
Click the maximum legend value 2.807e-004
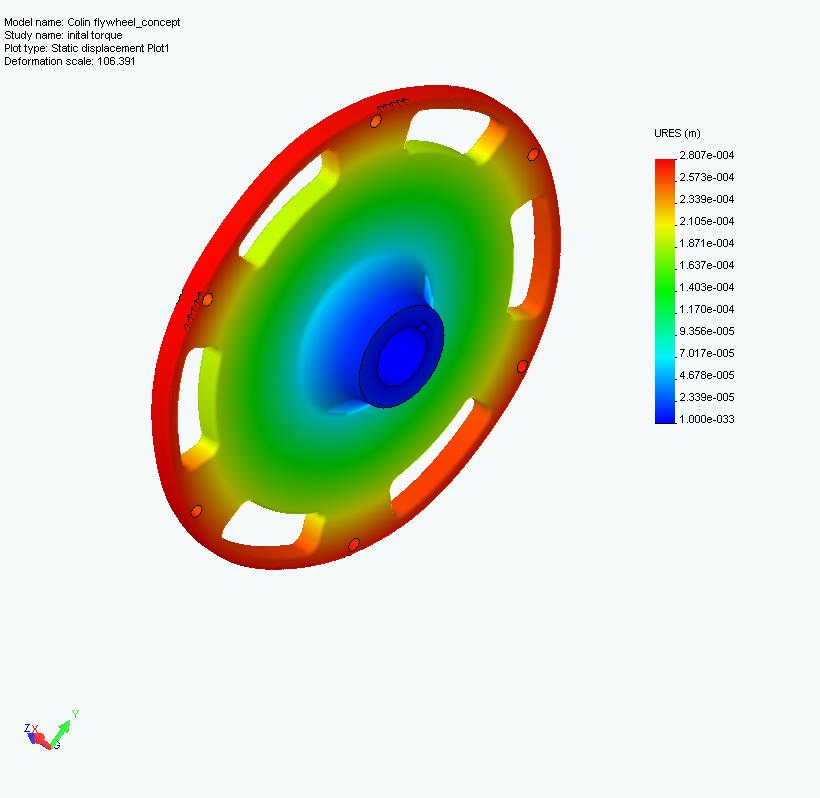coord(706,155)
